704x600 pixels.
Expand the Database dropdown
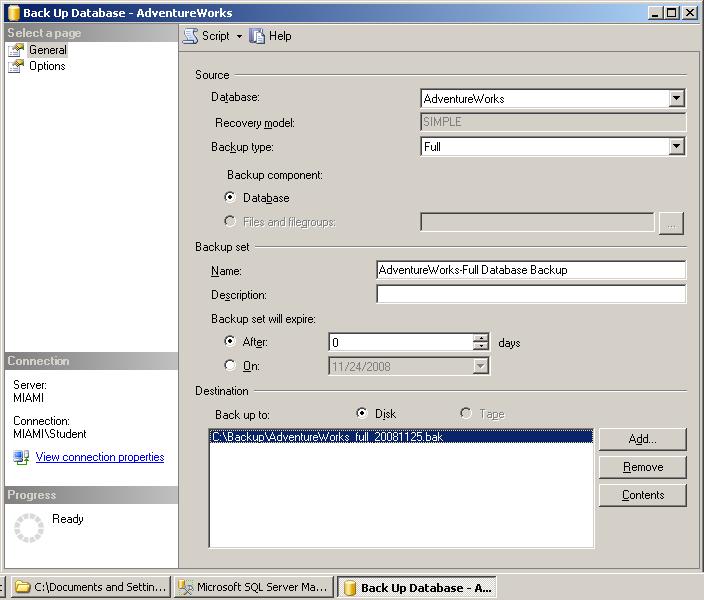[676, 98]
